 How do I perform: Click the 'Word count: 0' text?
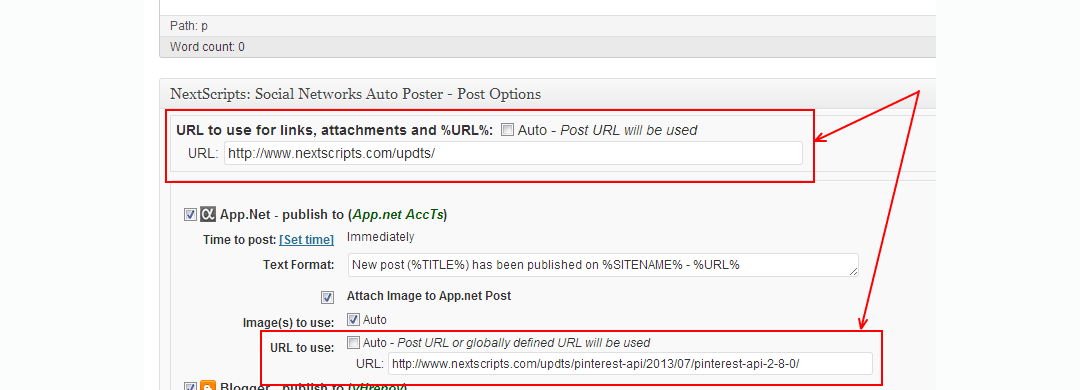point(207,47)
